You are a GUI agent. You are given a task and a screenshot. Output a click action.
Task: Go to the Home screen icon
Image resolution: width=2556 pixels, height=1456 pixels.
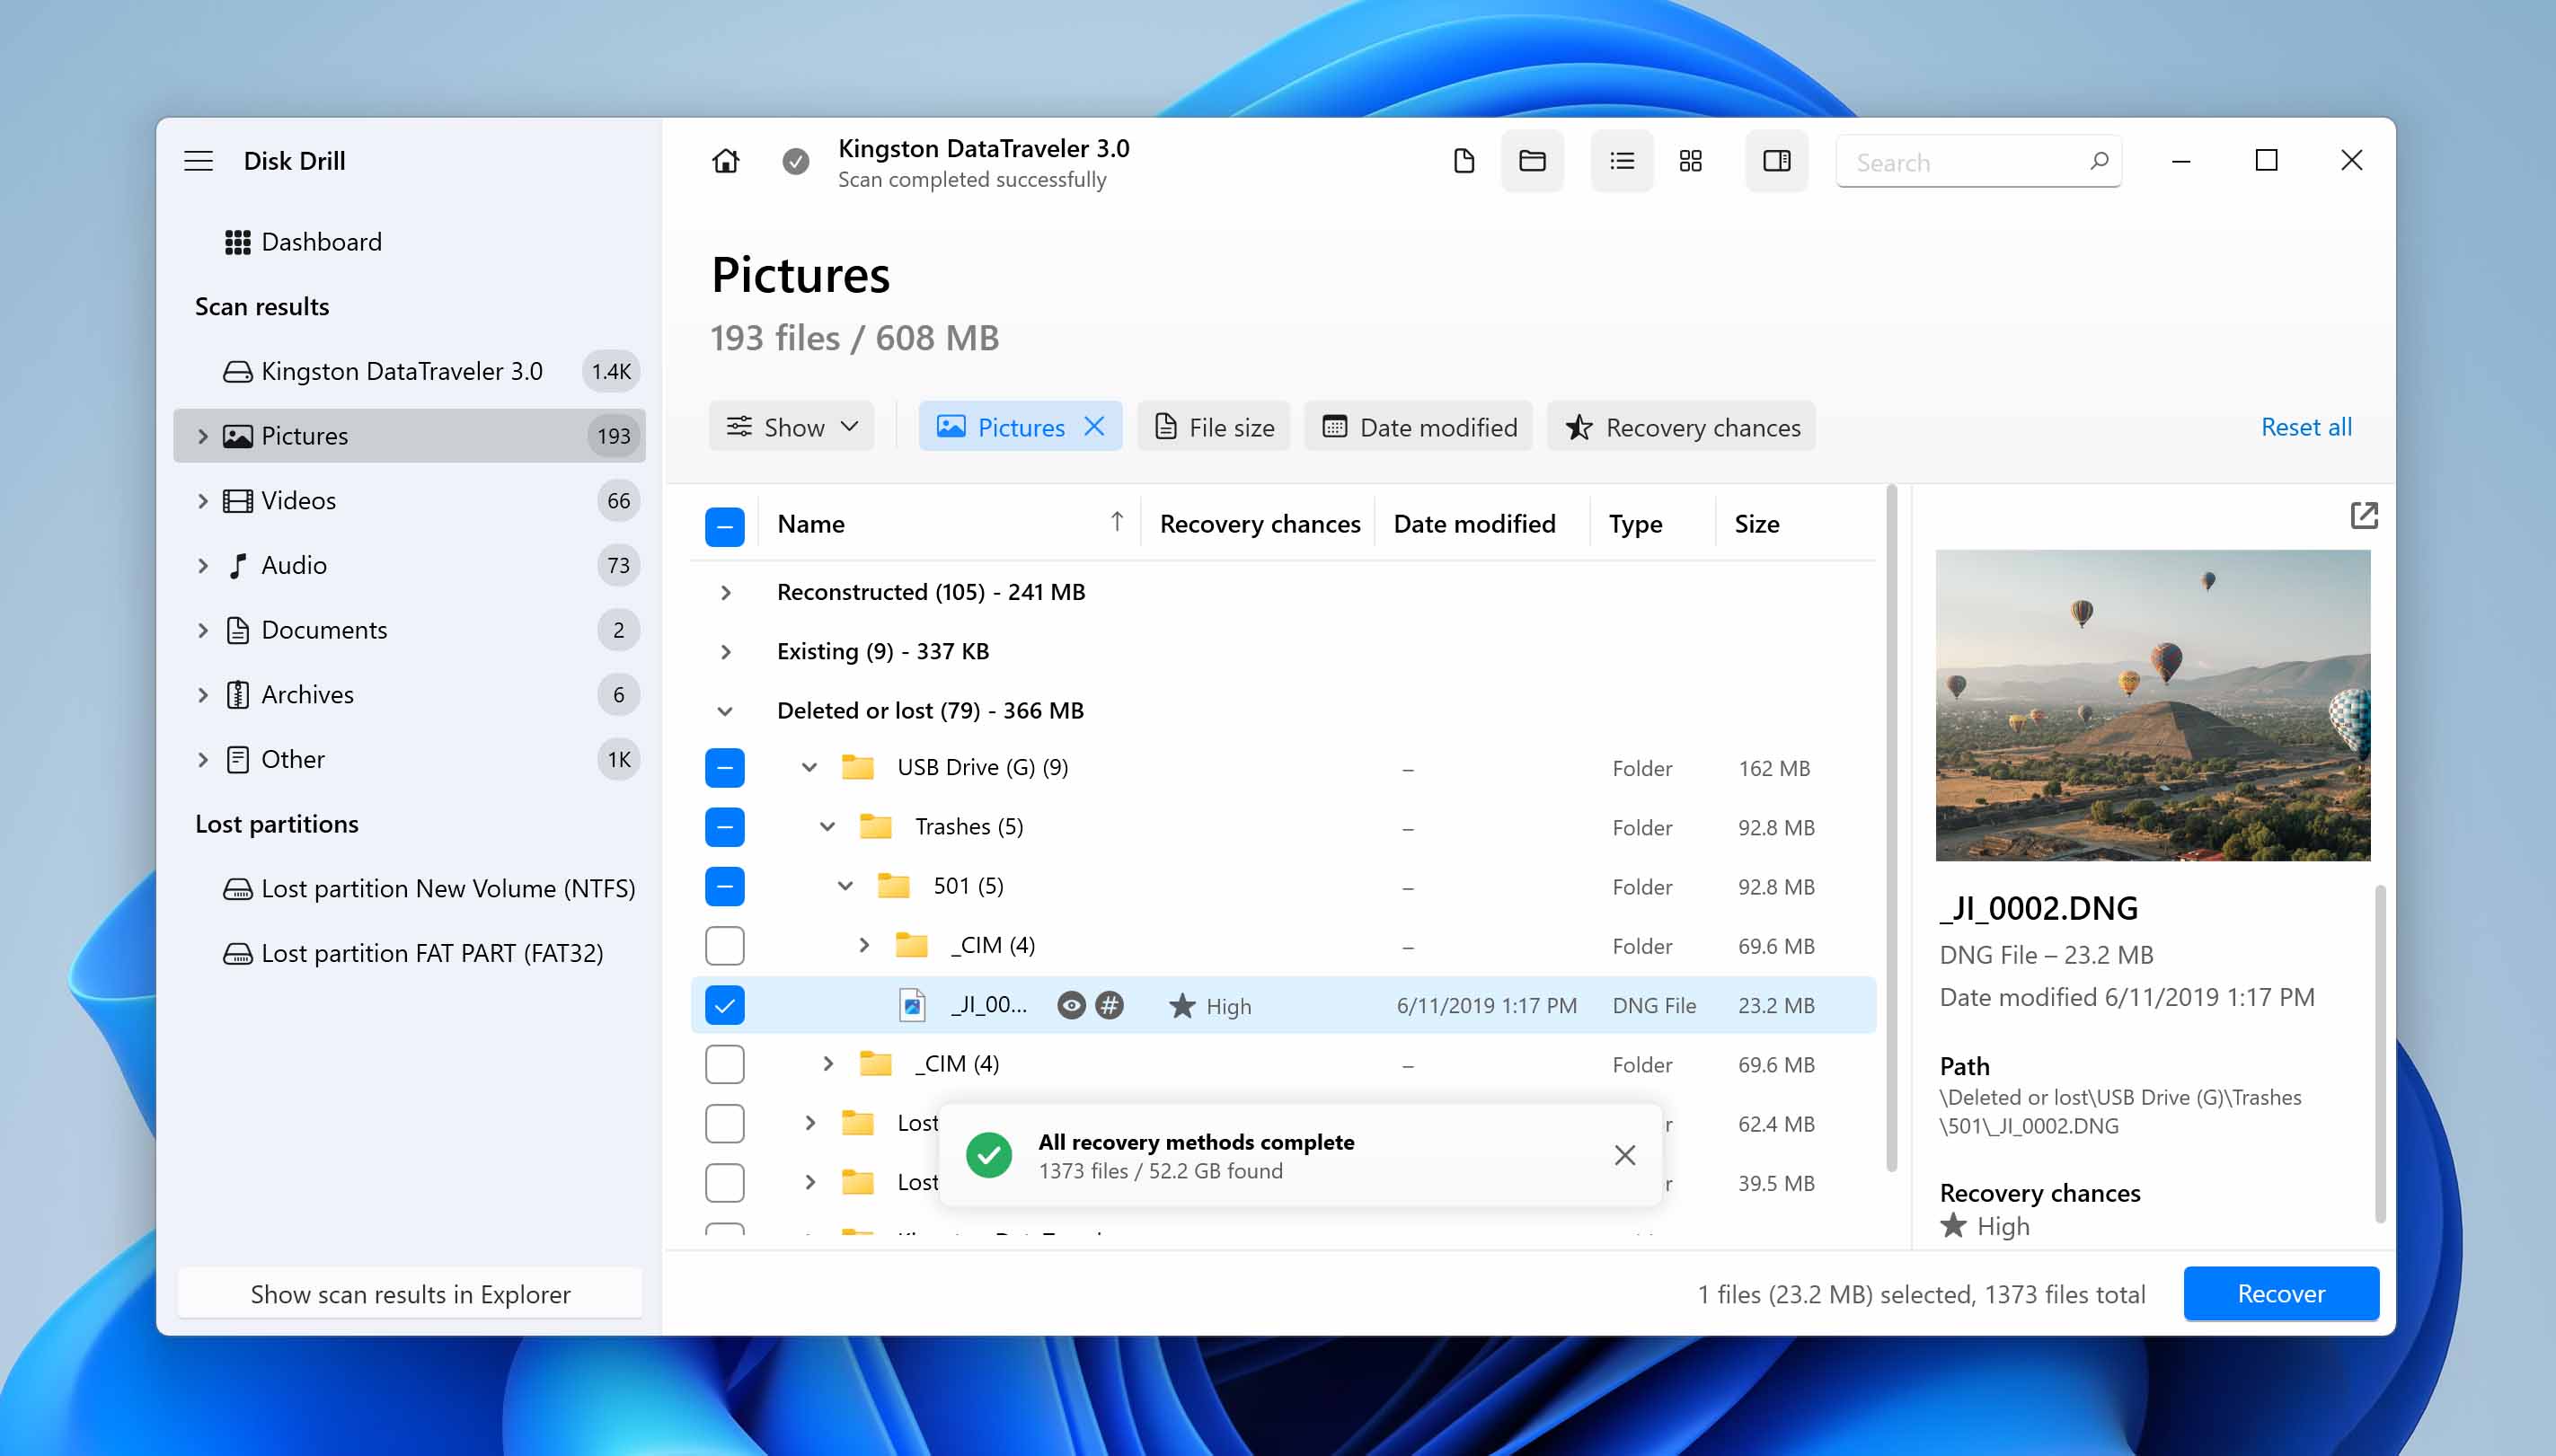726,161
